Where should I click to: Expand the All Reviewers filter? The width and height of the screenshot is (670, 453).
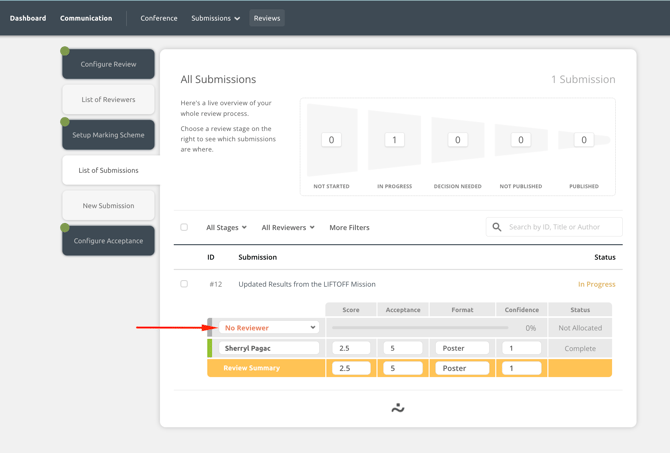[x=288, y=228]
